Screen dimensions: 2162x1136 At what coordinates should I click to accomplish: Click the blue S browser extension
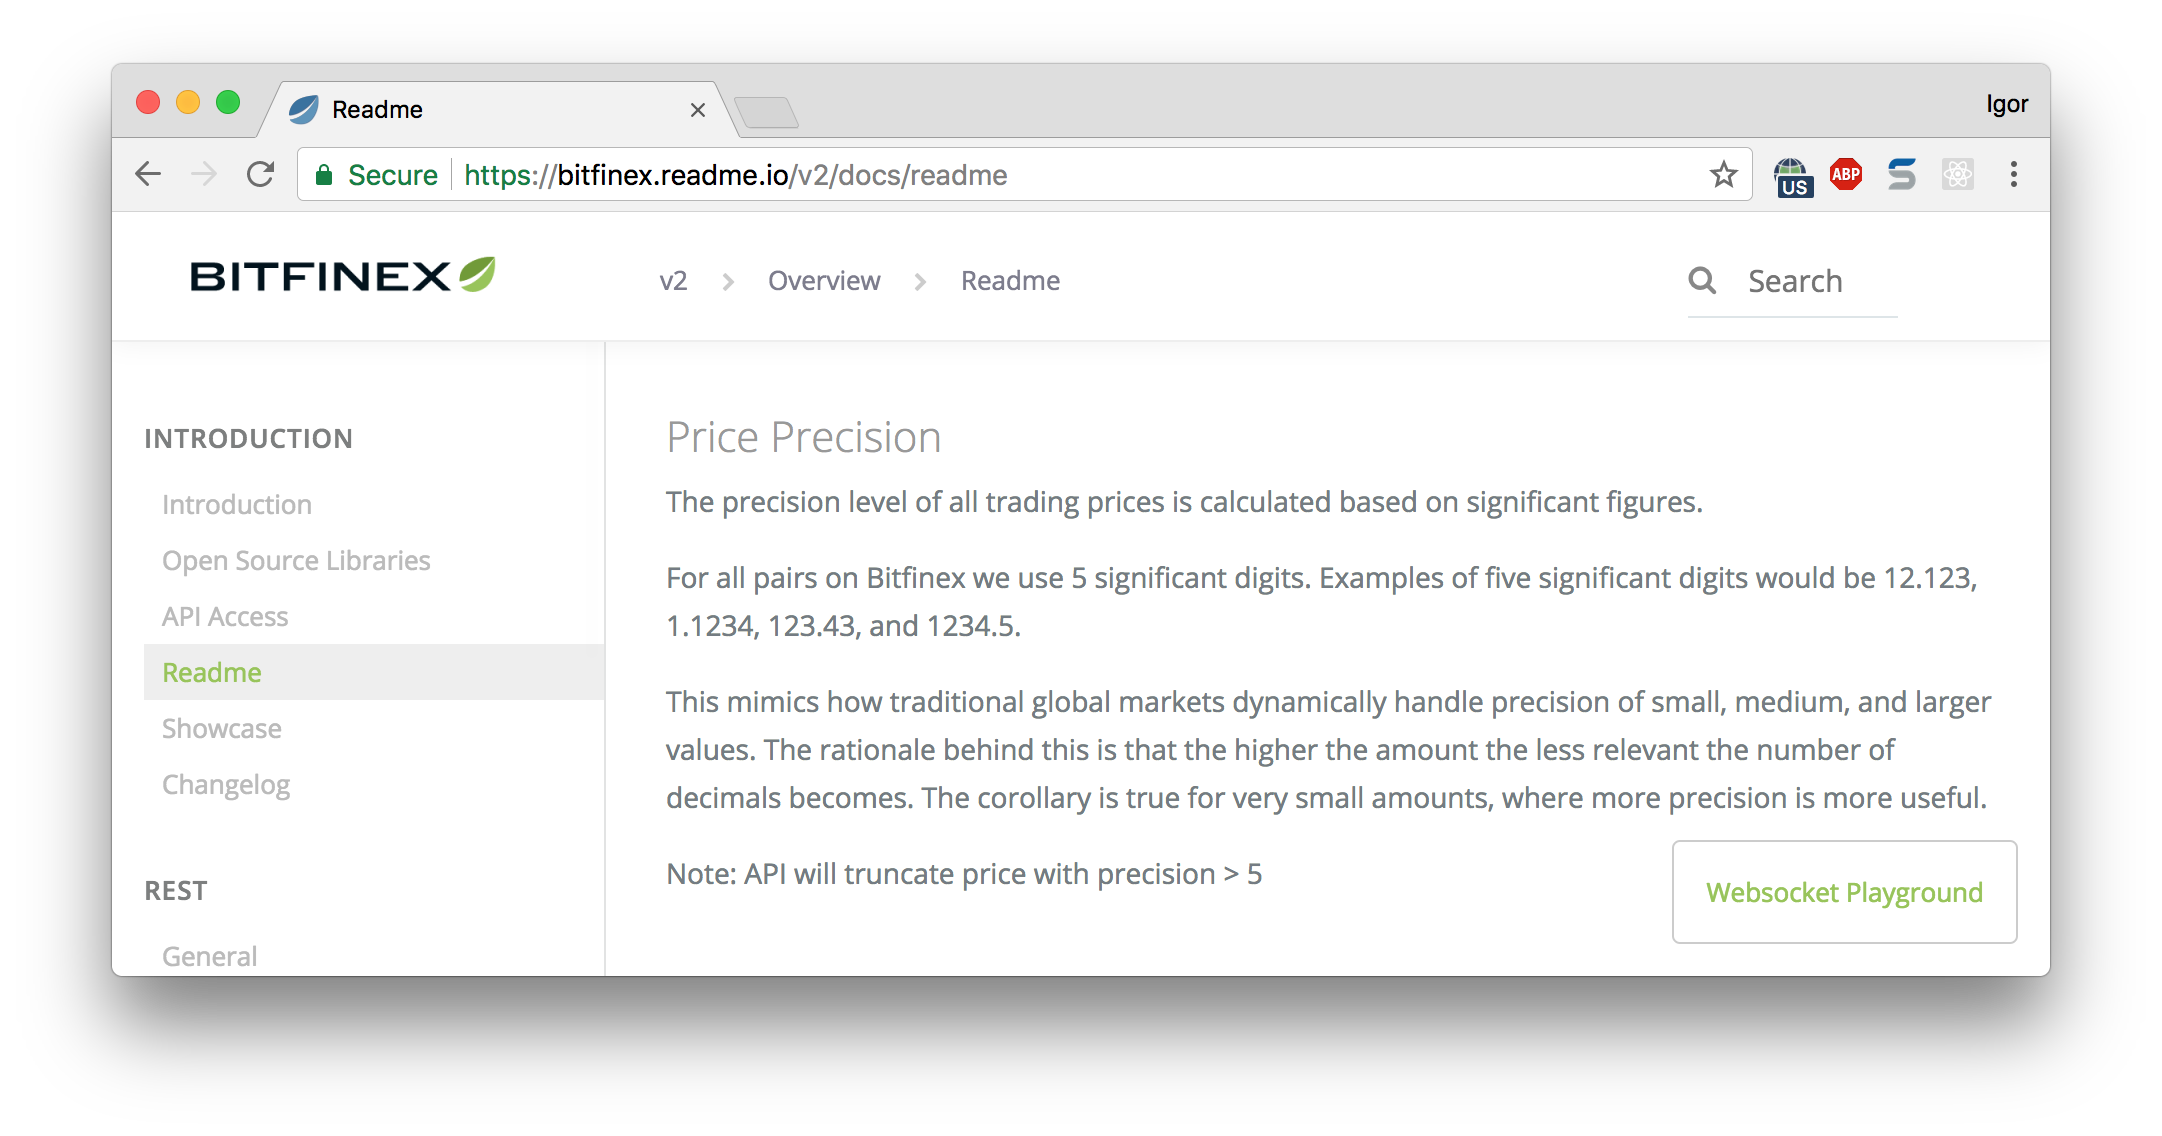[1903, 174]
